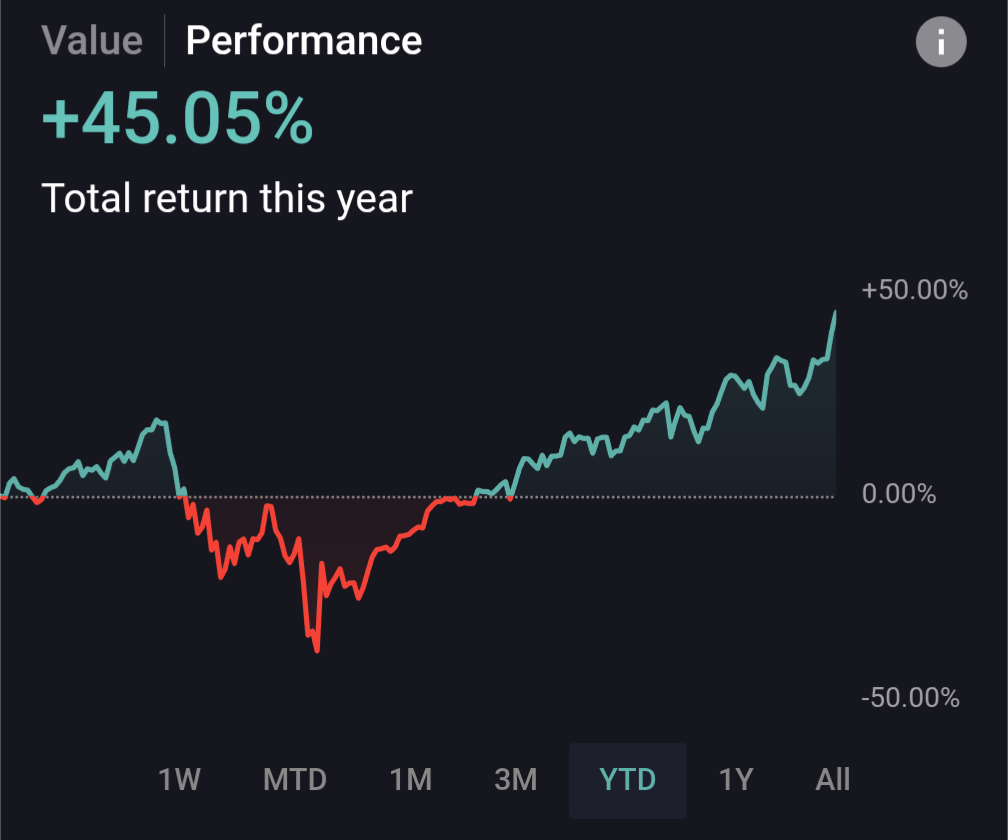Select the Performance tab
This screenshot has height=840, width=1008.
(304, 41)
